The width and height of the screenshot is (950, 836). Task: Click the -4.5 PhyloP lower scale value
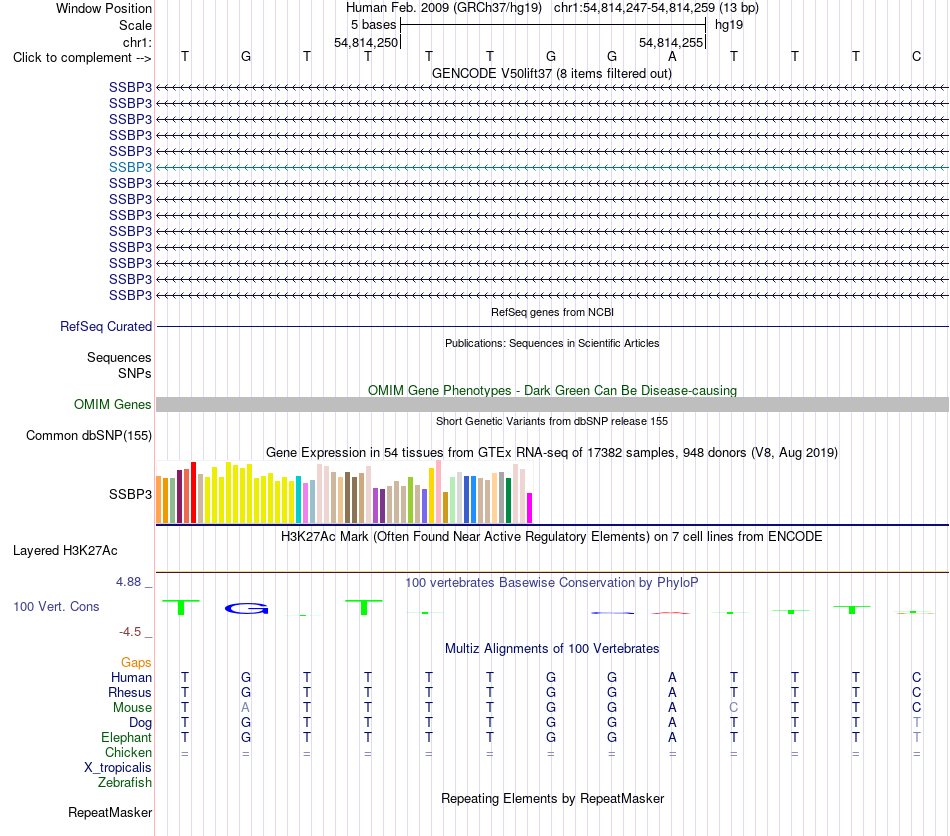130,632
